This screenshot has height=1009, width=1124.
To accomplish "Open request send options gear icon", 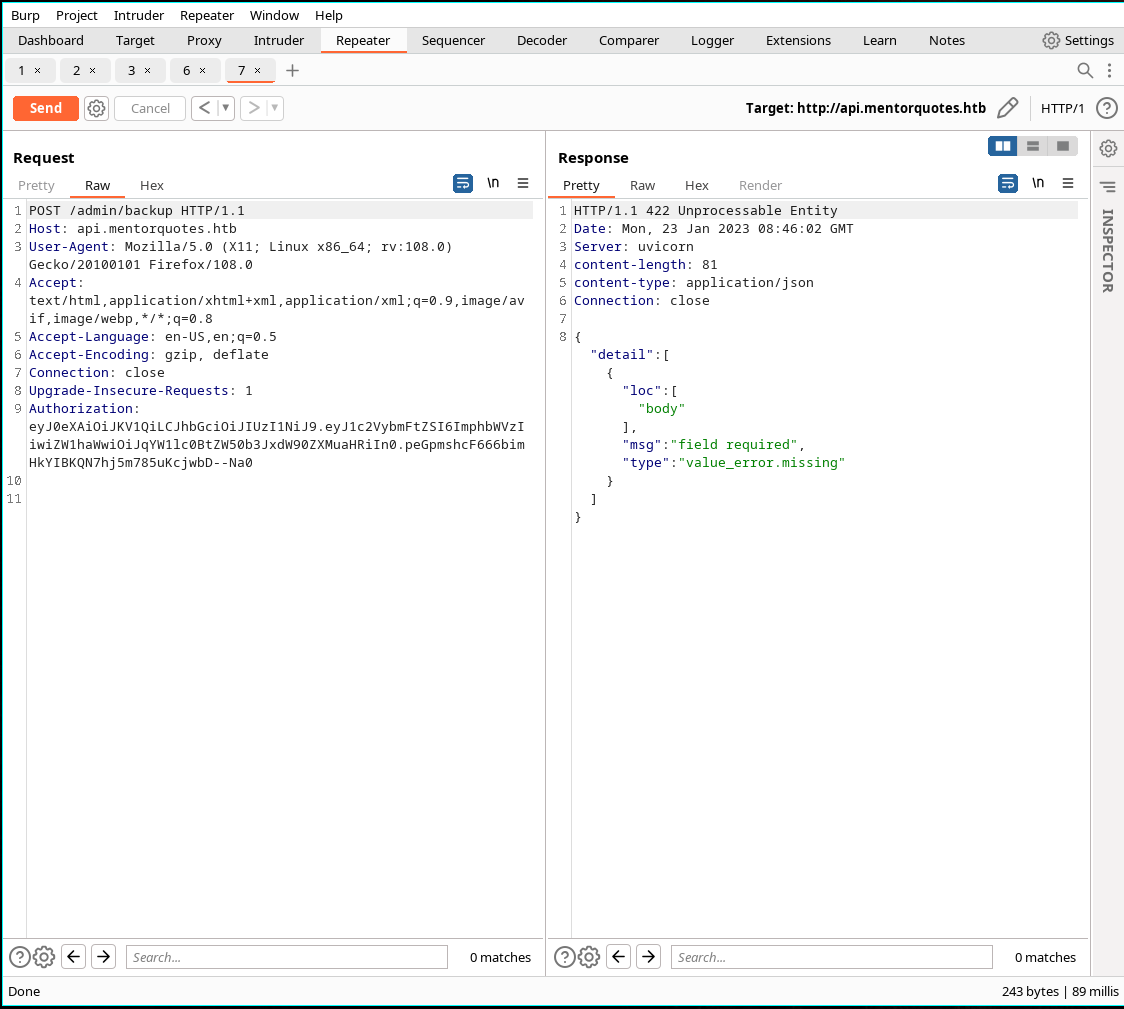I will tap(96, 108).
